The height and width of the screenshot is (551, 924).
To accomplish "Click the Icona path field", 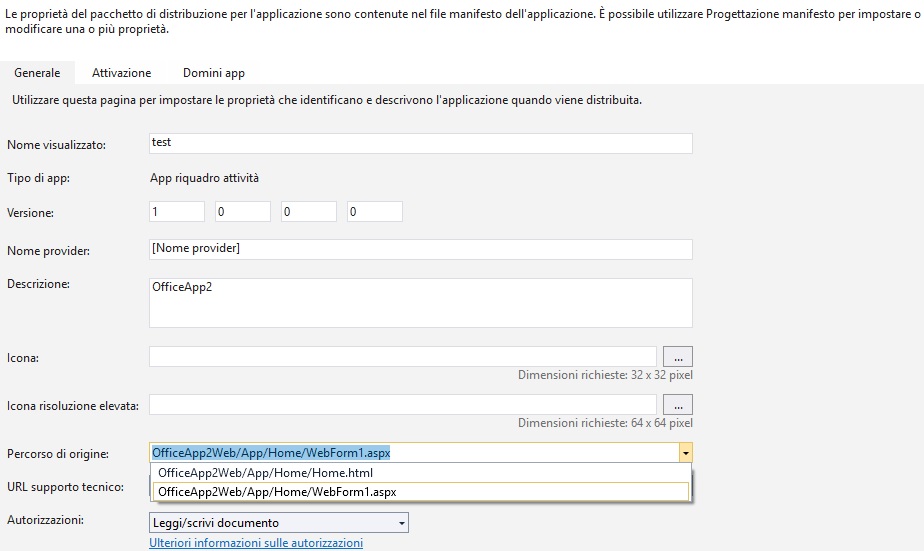I will click(402, 357).
